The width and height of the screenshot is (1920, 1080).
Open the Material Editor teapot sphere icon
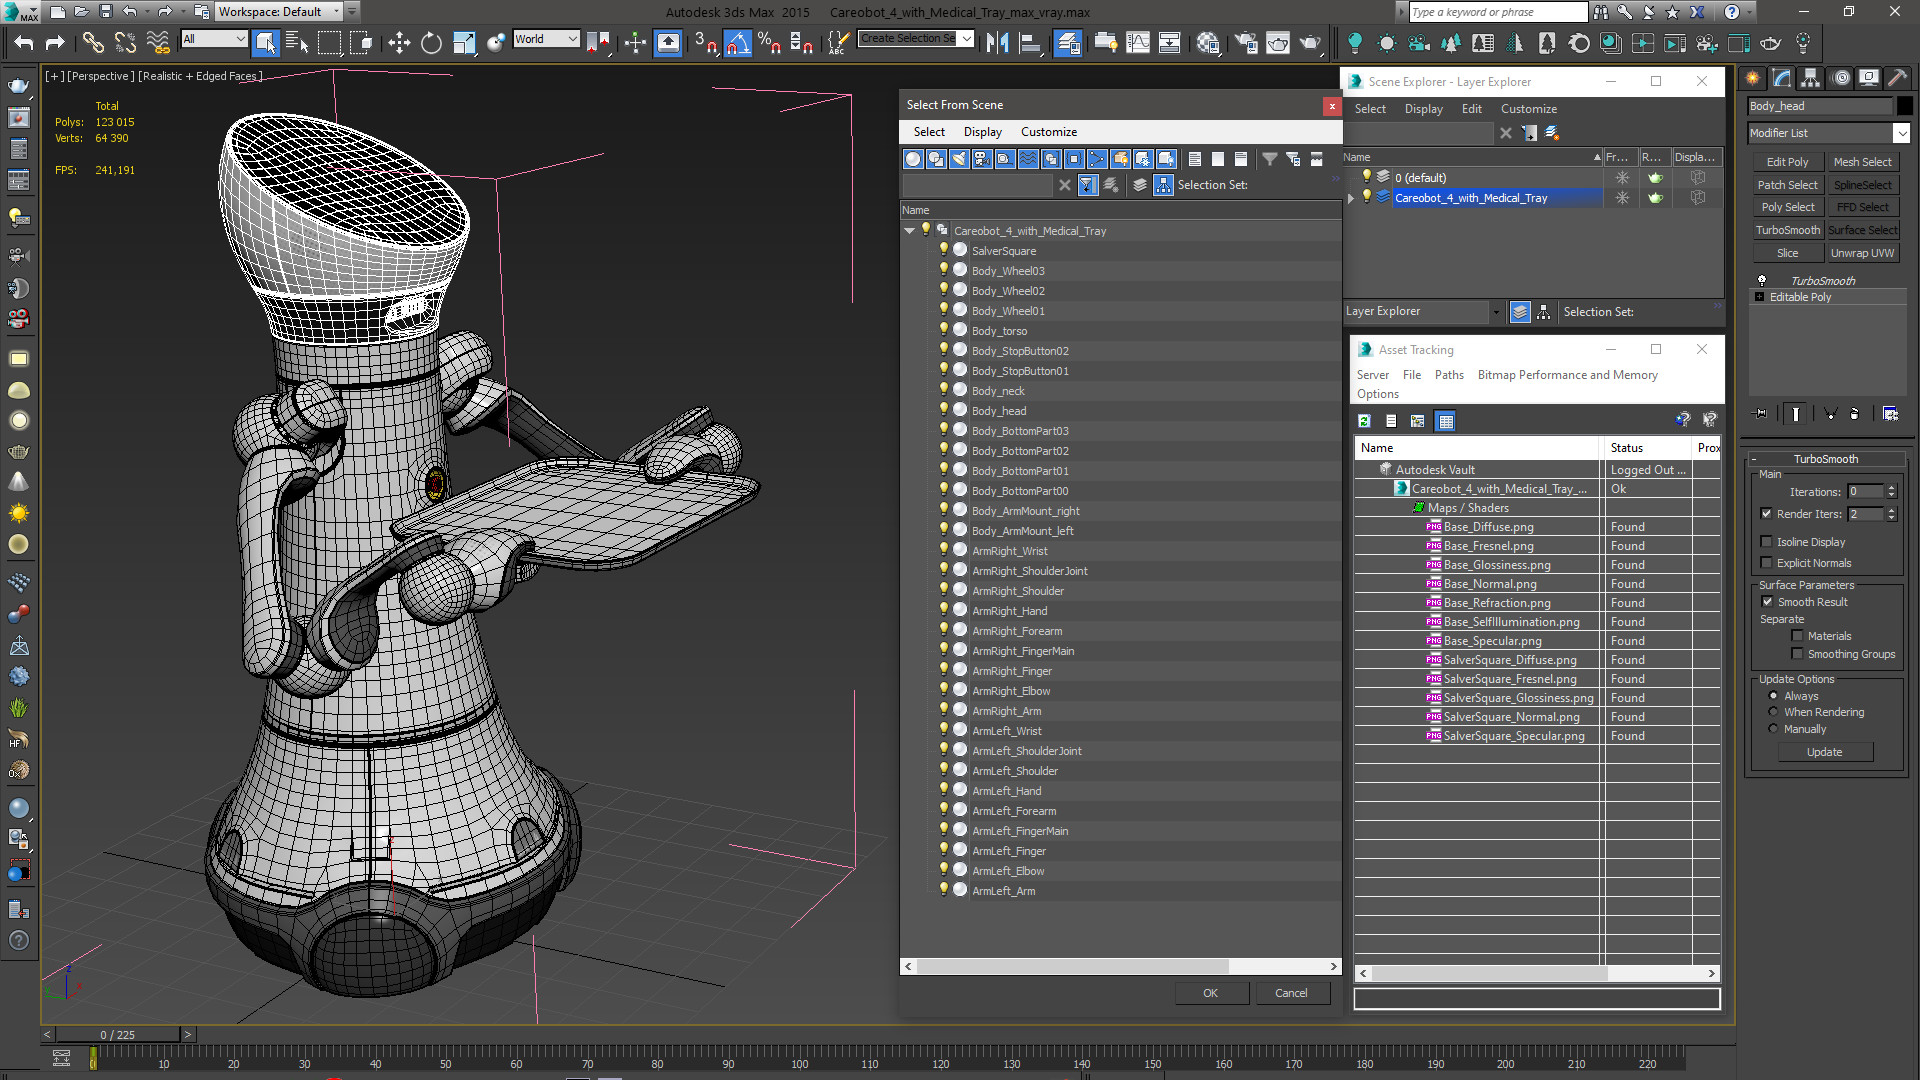tap(1207, 42)
